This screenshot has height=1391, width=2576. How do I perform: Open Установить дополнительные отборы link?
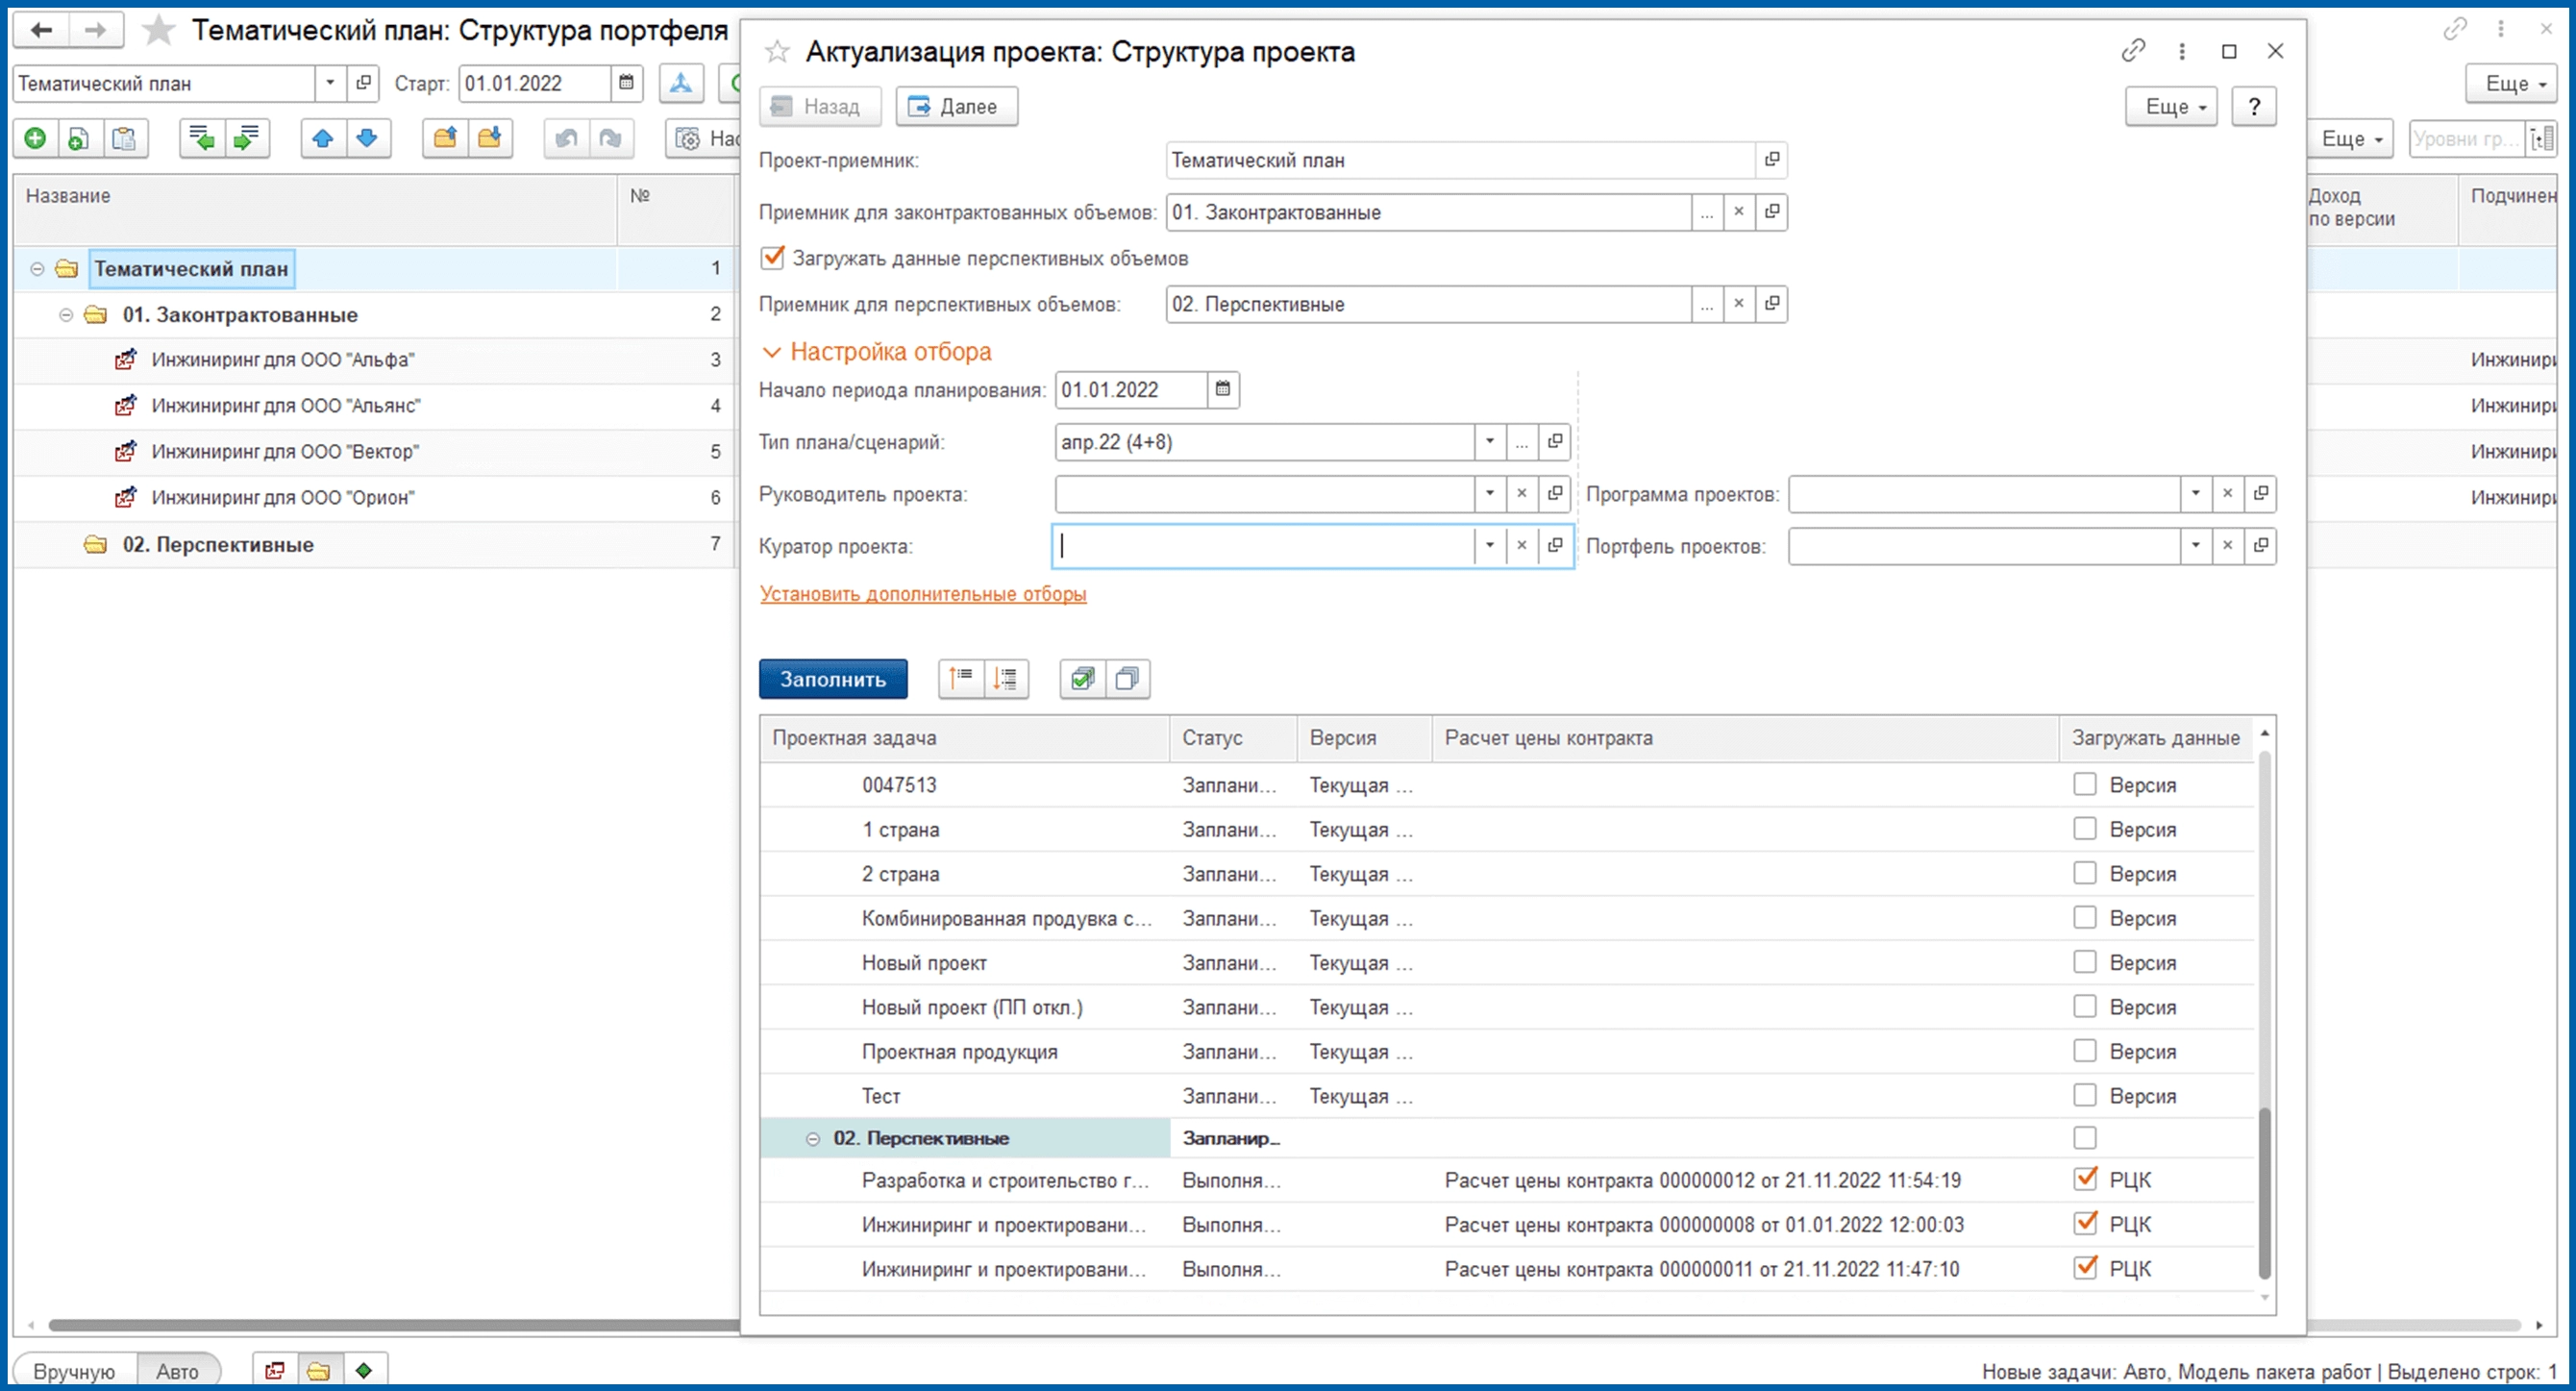(x=922, y=594)
